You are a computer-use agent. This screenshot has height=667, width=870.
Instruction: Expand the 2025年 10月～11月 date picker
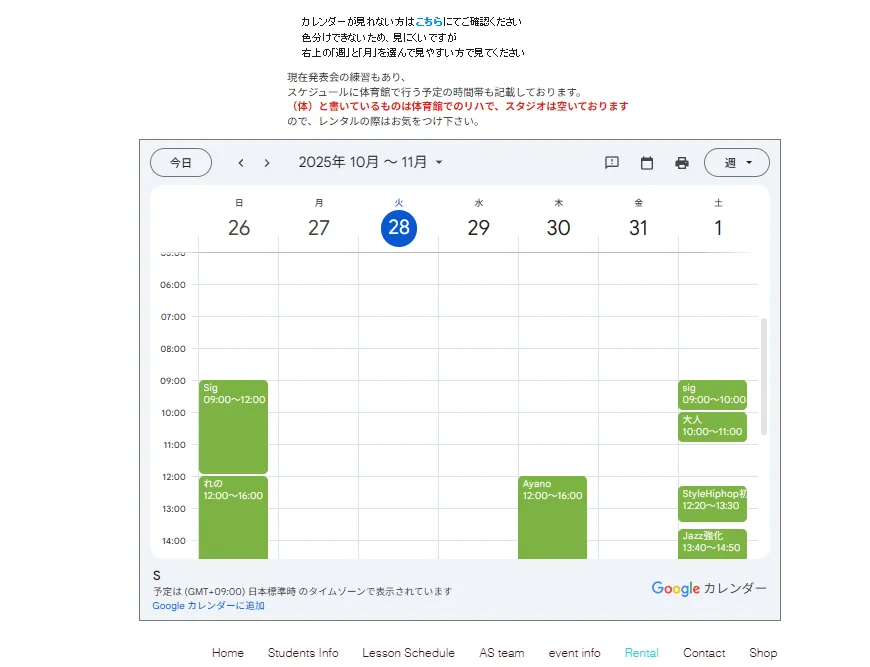(x=370, y=162)
